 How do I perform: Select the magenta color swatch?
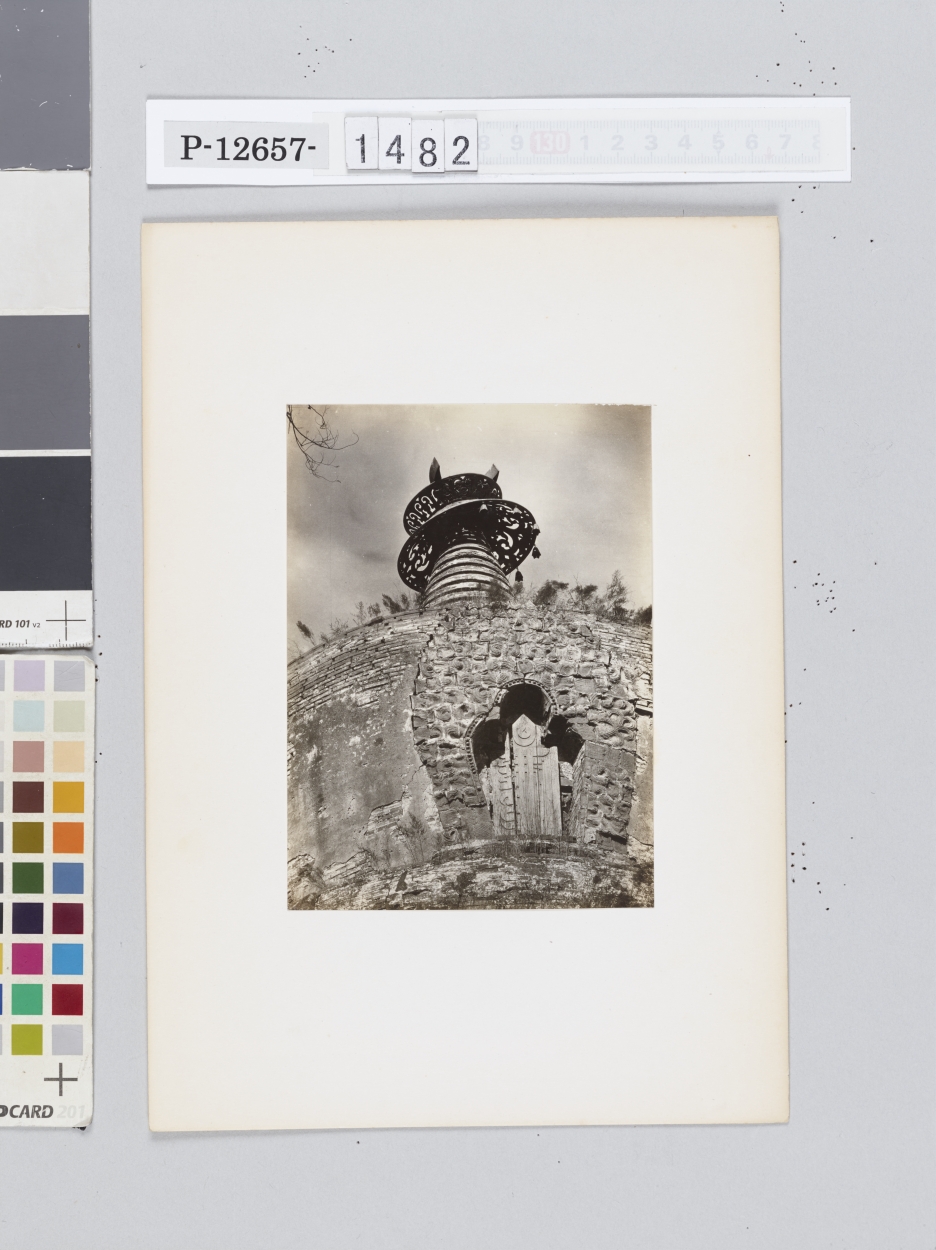[28, 959]
